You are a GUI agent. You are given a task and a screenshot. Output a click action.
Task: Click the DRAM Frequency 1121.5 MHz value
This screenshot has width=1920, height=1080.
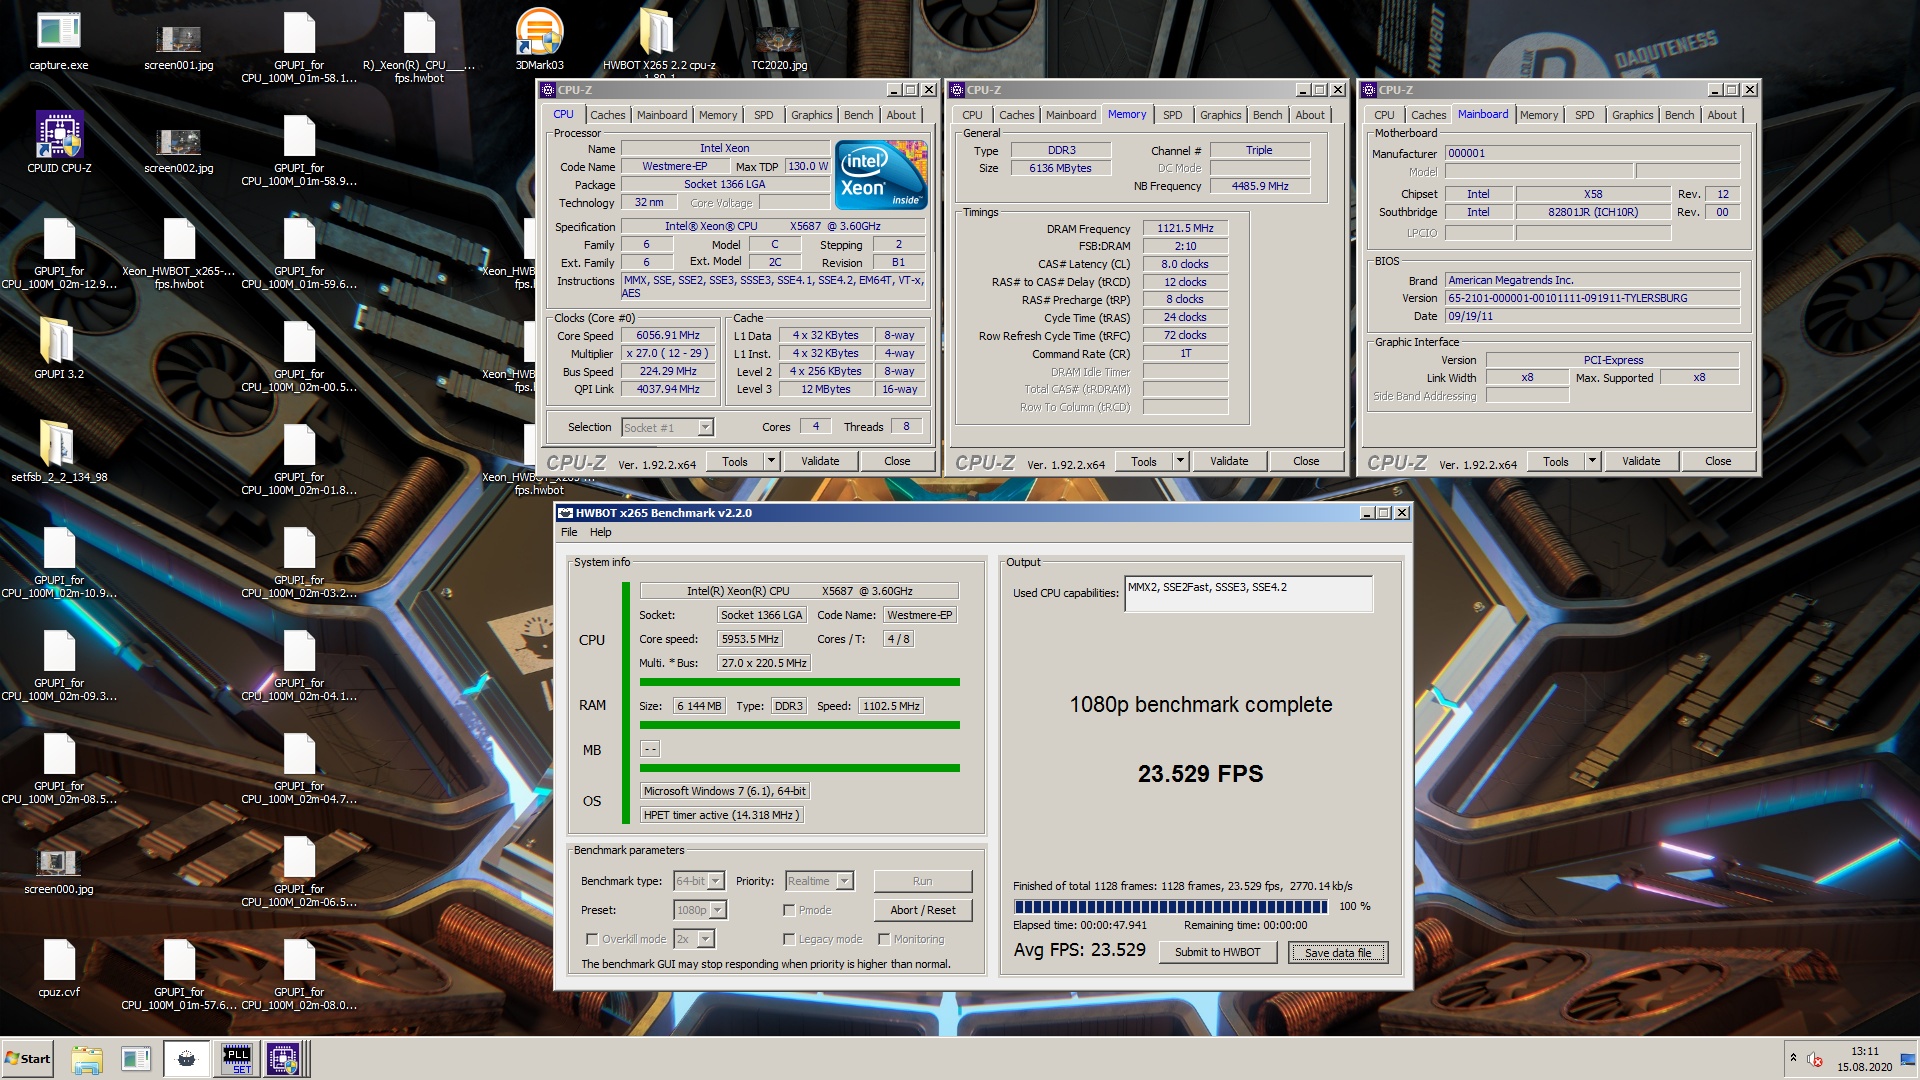pos(1185,228)
